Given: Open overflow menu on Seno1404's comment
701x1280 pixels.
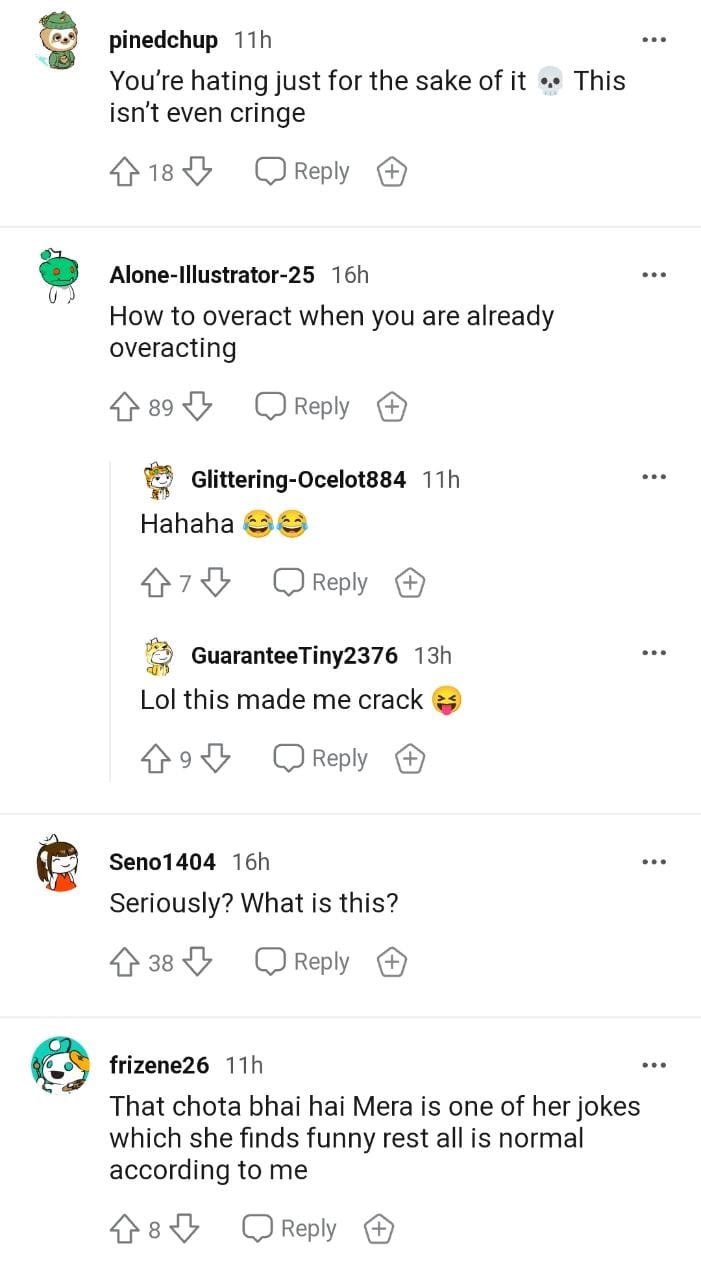Looking at the screenshot, I should point(653,861).
